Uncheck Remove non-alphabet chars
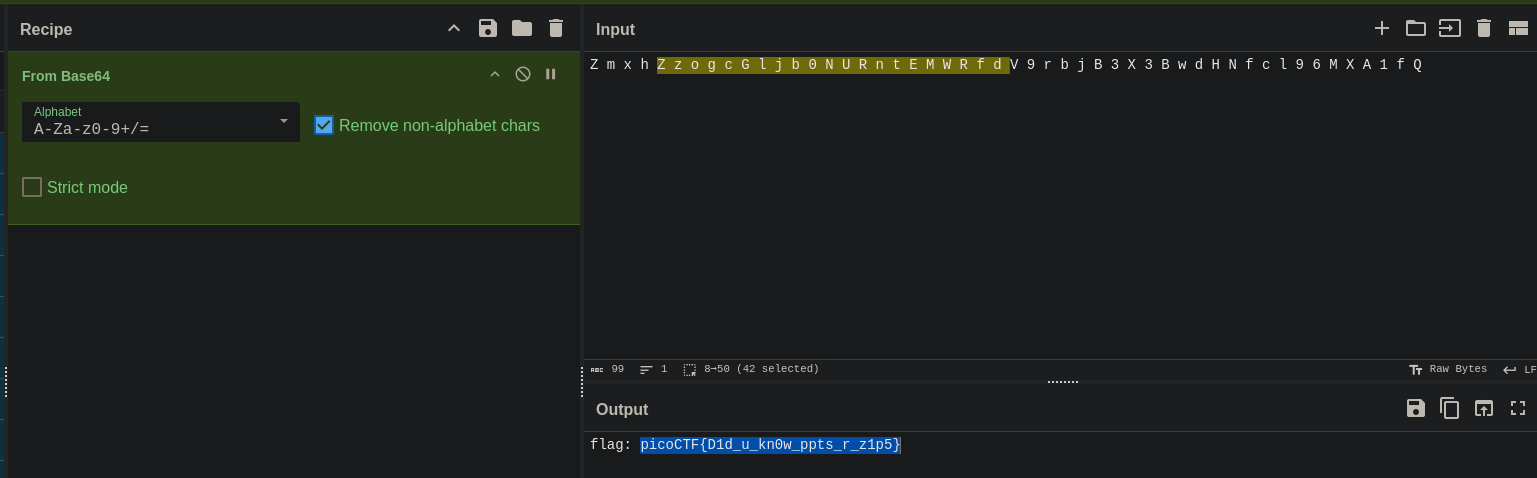This screenshot has height=478, width=1537. click(324, 125)
